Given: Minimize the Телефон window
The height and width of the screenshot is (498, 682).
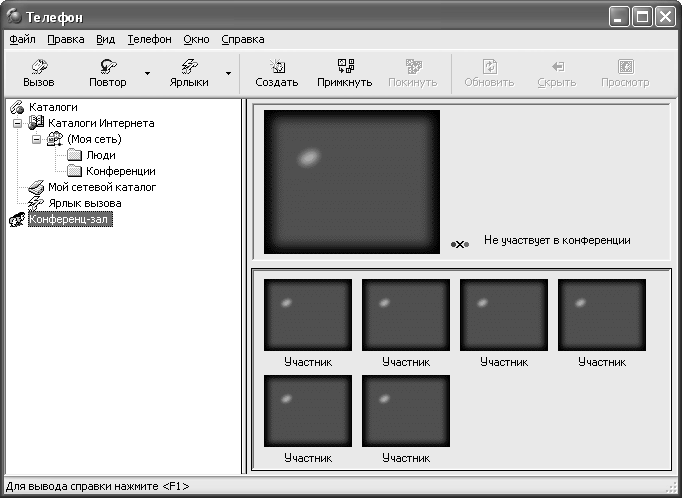Looking at the screenshot, I should click(x=618, y=17).
